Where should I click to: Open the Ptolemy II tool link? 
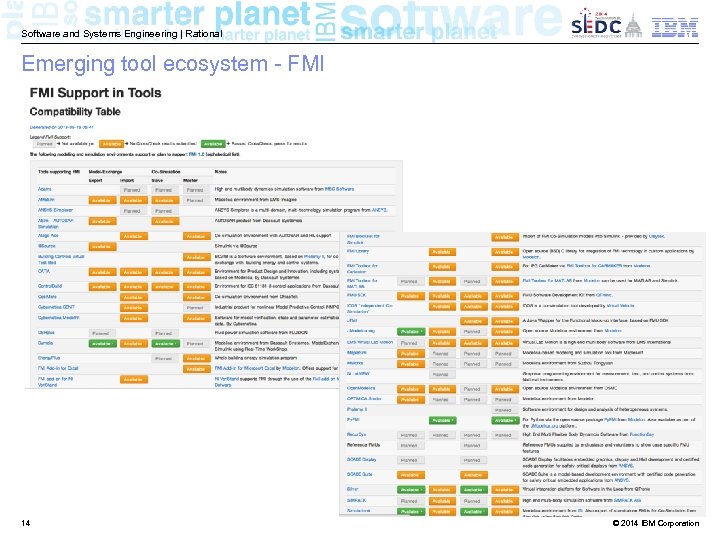[357, 409]
